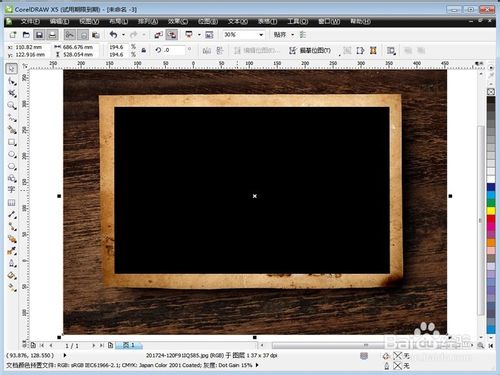Open the 编辑 (Edit) menu

[x=59, y=21]
